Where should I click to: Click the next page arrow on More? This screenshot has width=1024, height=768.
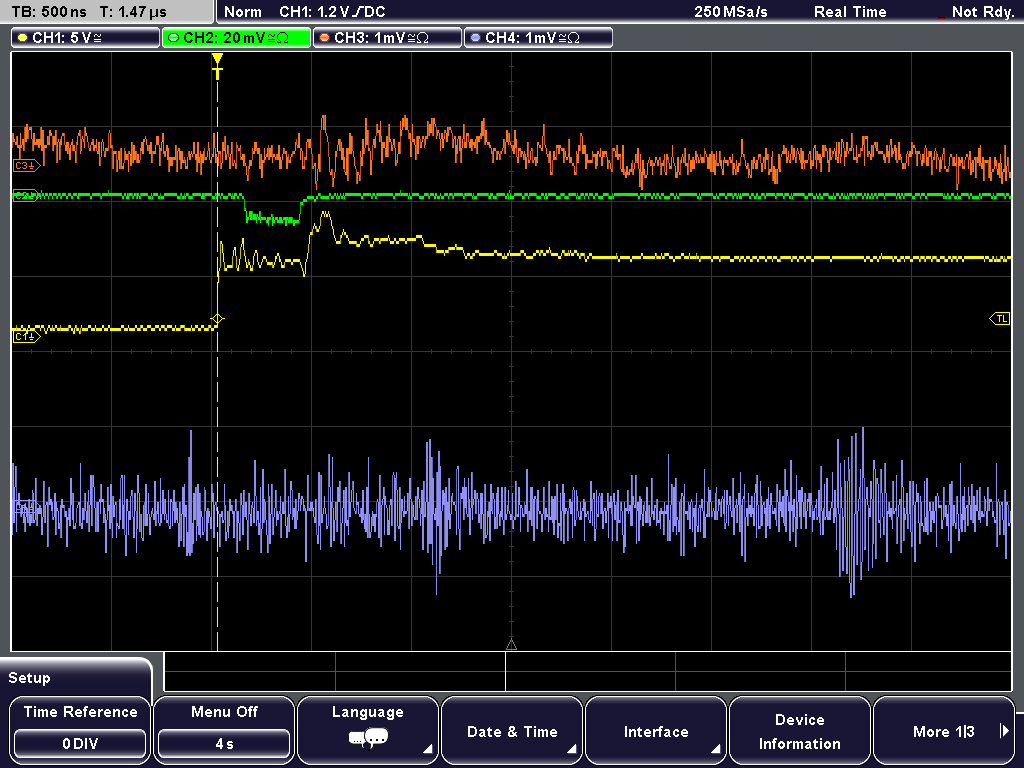tap(1004, 731)
